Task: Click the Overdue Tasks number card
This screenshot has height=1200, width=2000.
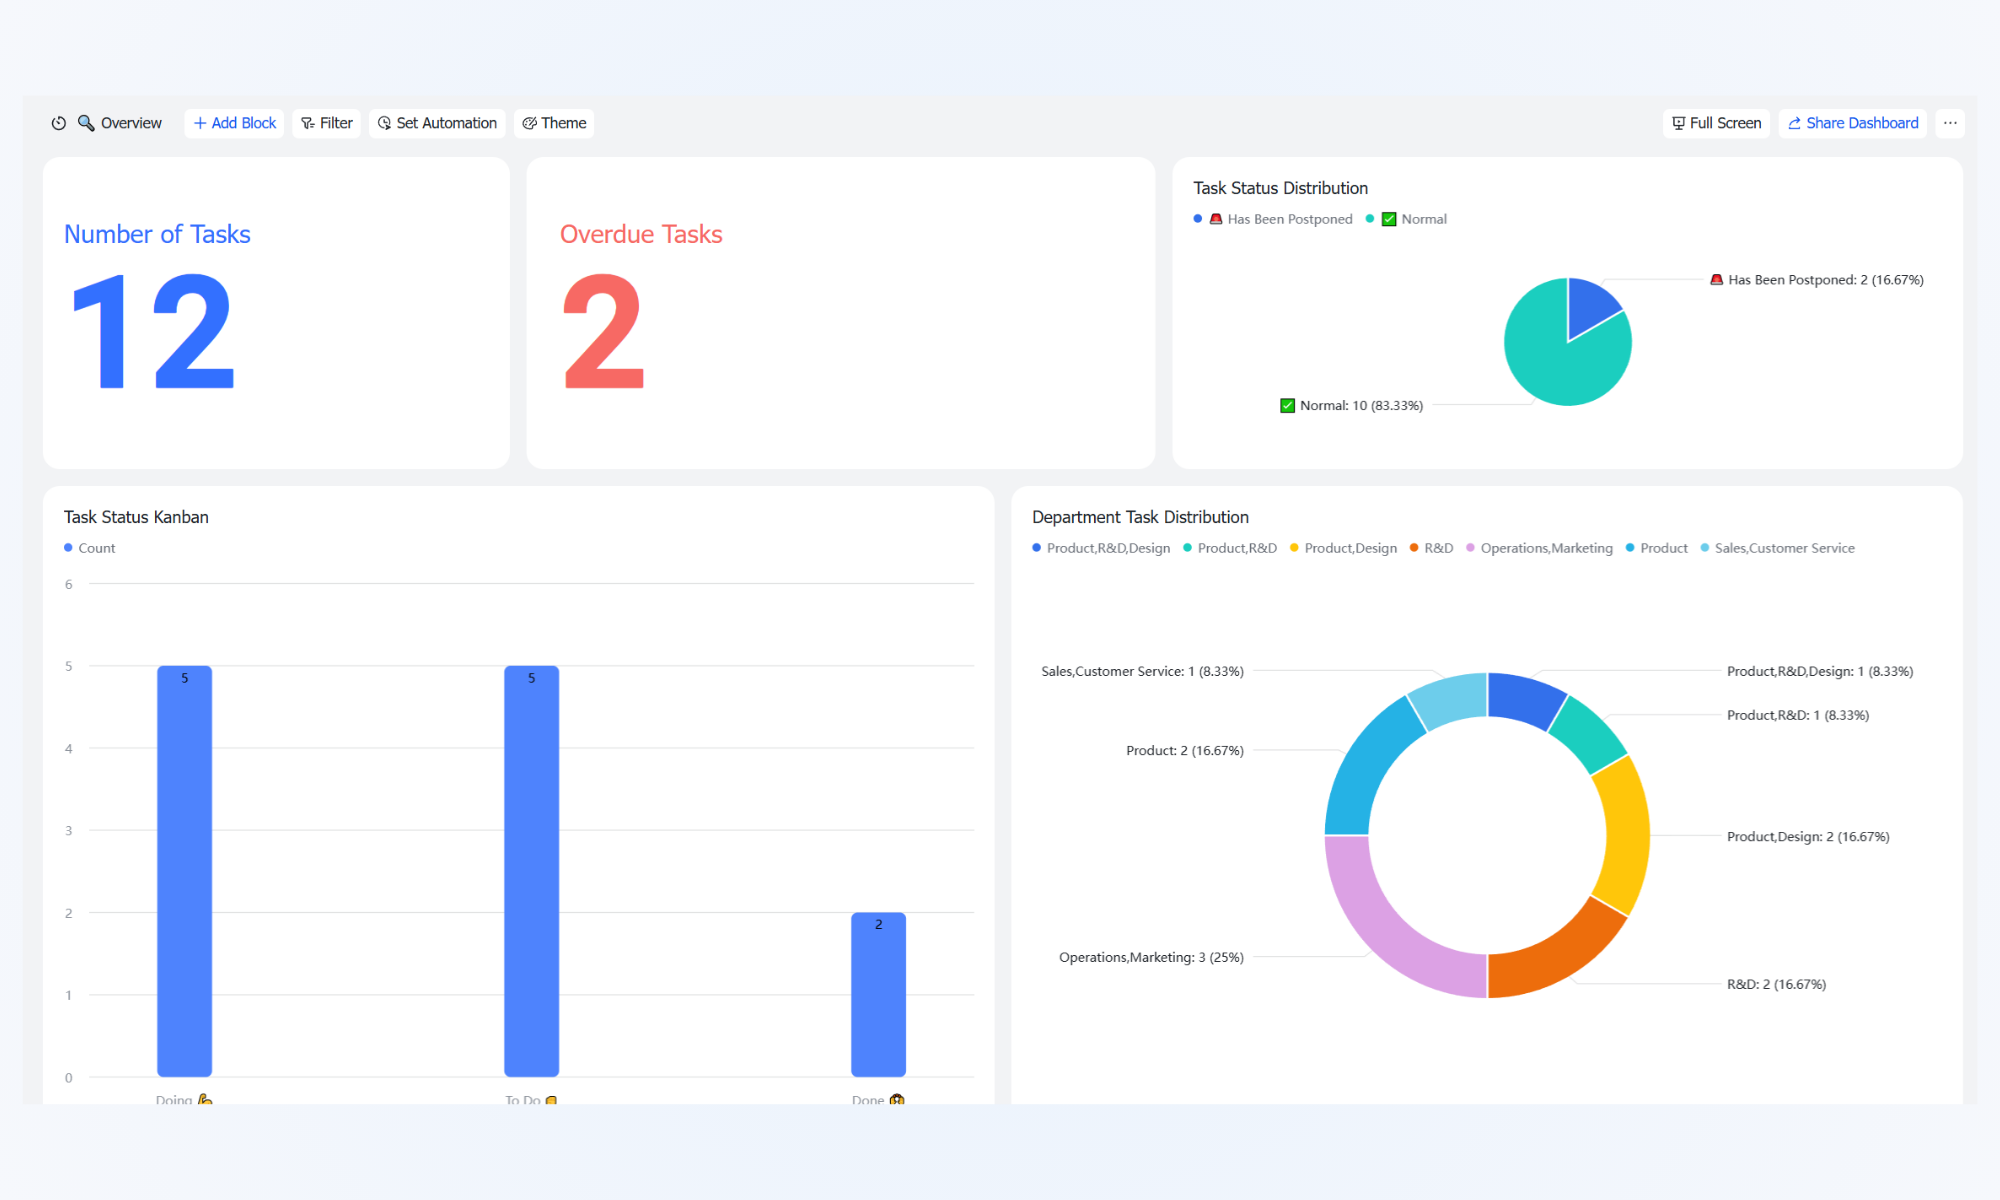Action: [841, 313]
